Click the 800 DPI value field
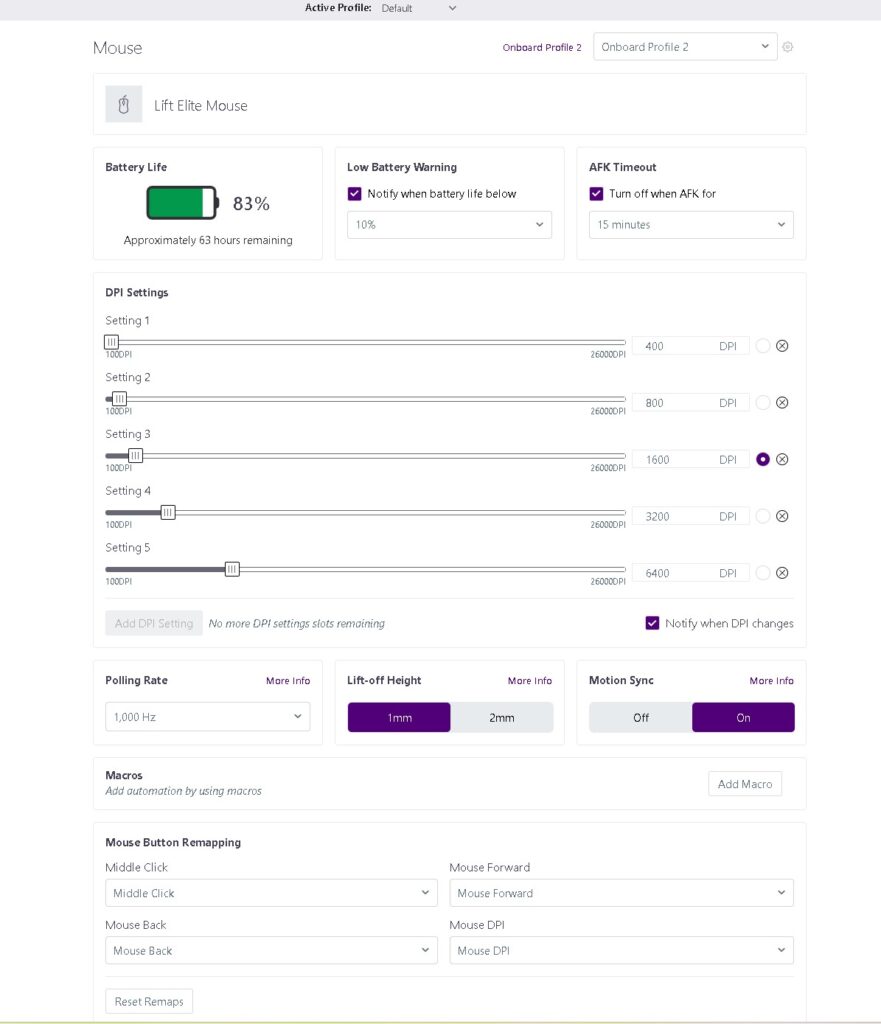This screenshot has width=881, height=1024. click(x=690, y=403)
